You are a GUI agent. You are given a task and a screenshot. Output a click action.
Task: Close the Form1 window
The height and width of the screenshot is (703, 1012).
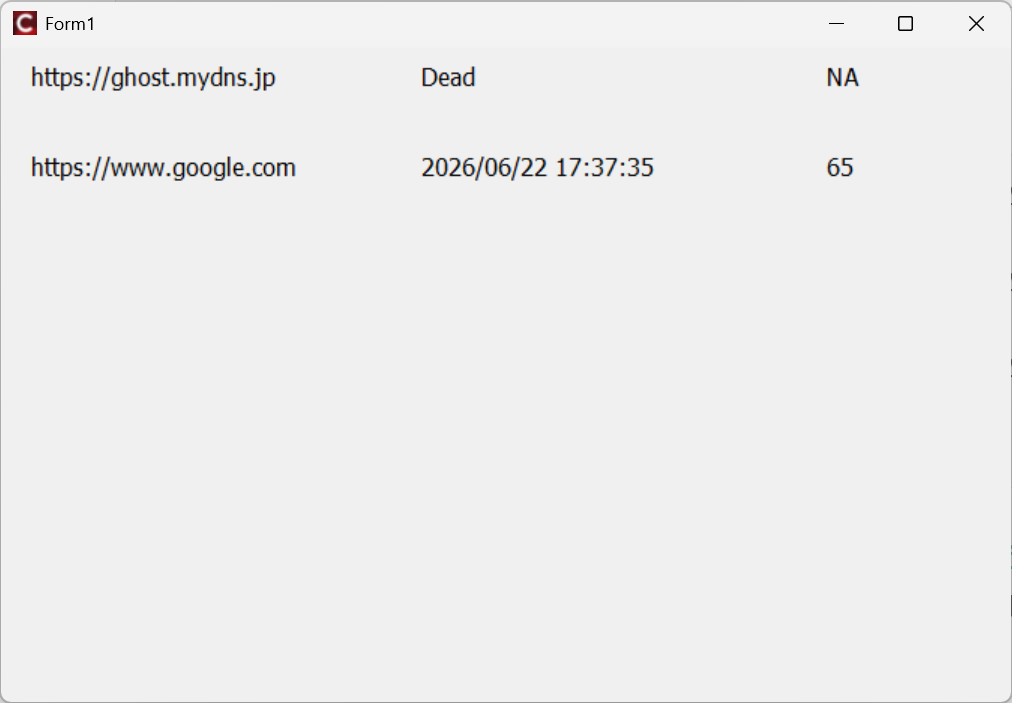pyautogui.click(x=976, y=24)
